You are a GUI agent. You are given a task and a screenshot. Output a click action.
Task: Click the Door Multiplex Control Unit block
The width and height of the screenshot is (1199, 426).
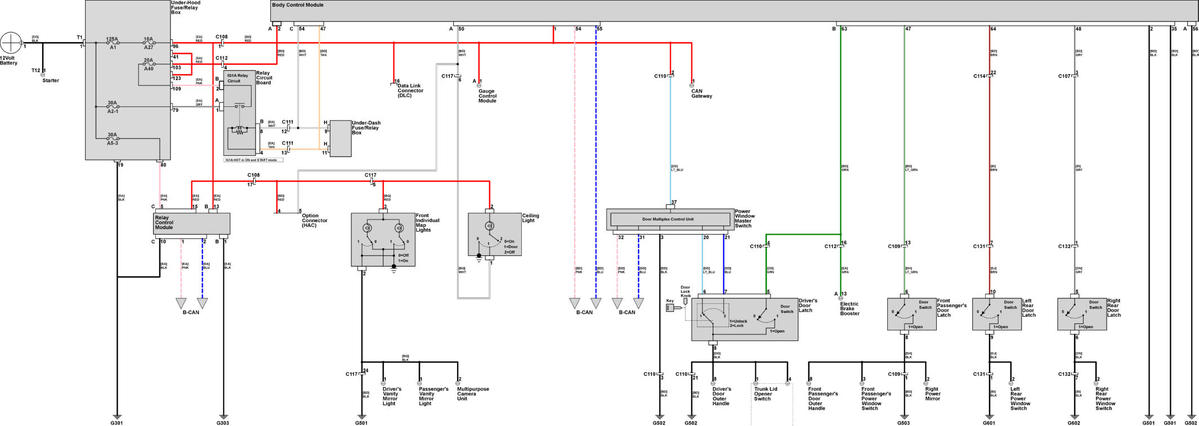669,220
